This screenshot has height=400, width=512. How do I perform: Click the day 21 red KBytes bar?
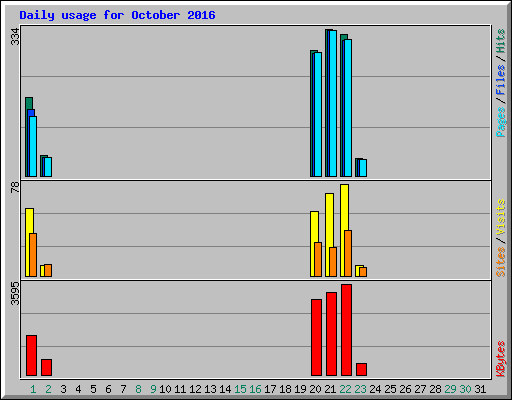[x=331, y=334]
